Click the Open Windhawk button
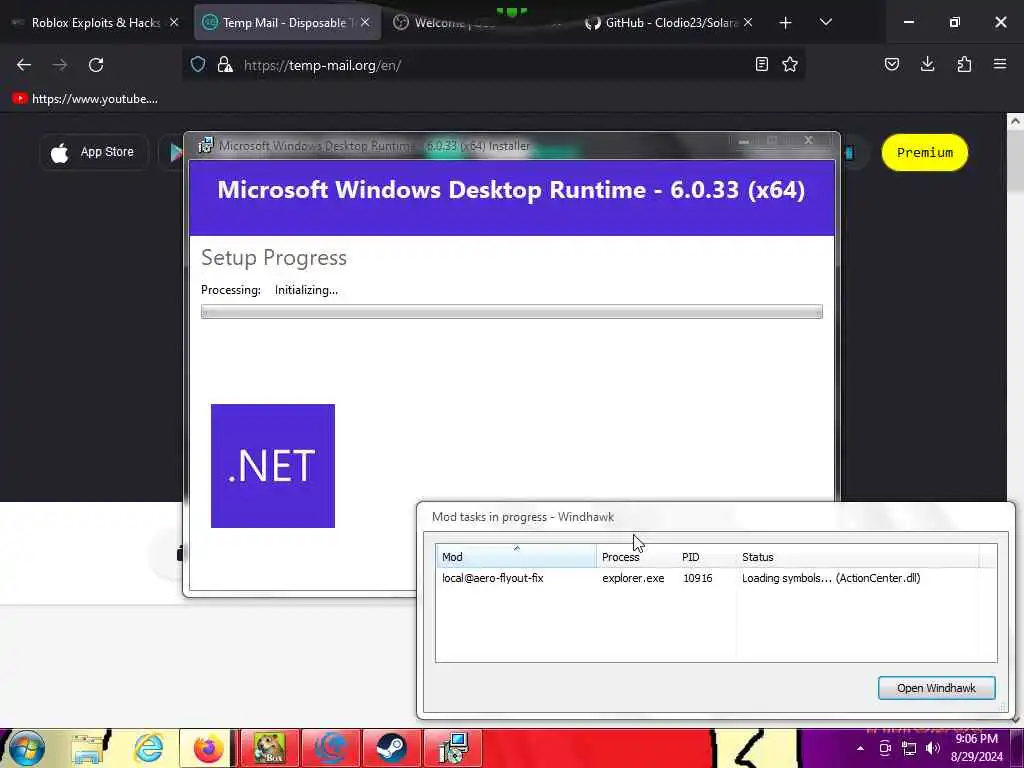 point(936,688)
